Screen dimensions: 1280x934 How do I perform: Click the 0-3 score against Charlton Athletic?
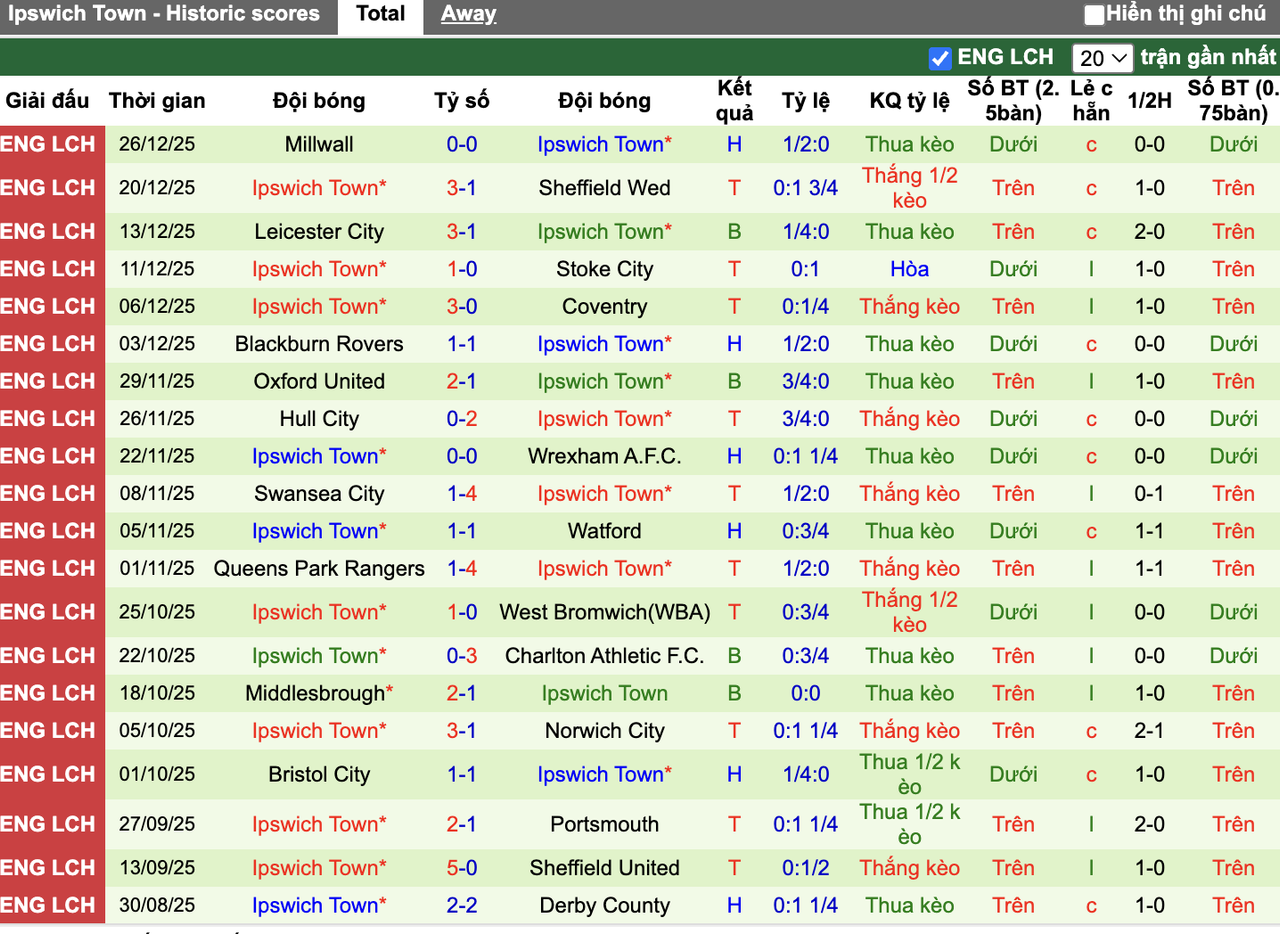click(x=462, y=656)
